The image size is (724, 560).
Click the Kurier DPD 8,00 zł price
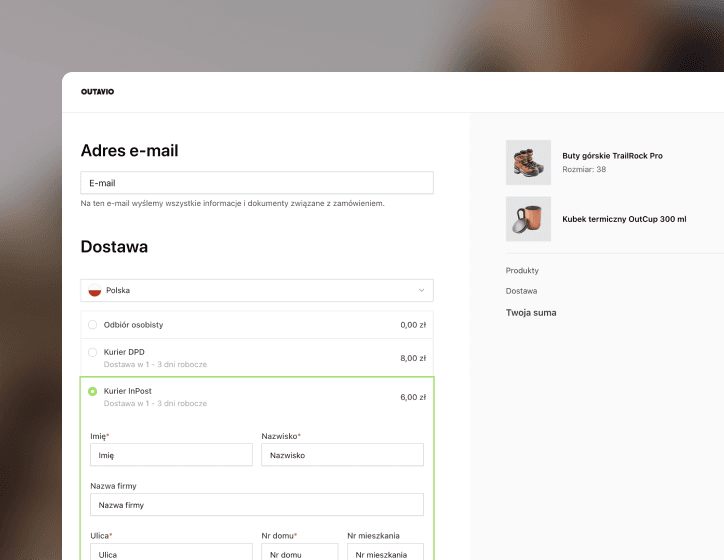413,358
